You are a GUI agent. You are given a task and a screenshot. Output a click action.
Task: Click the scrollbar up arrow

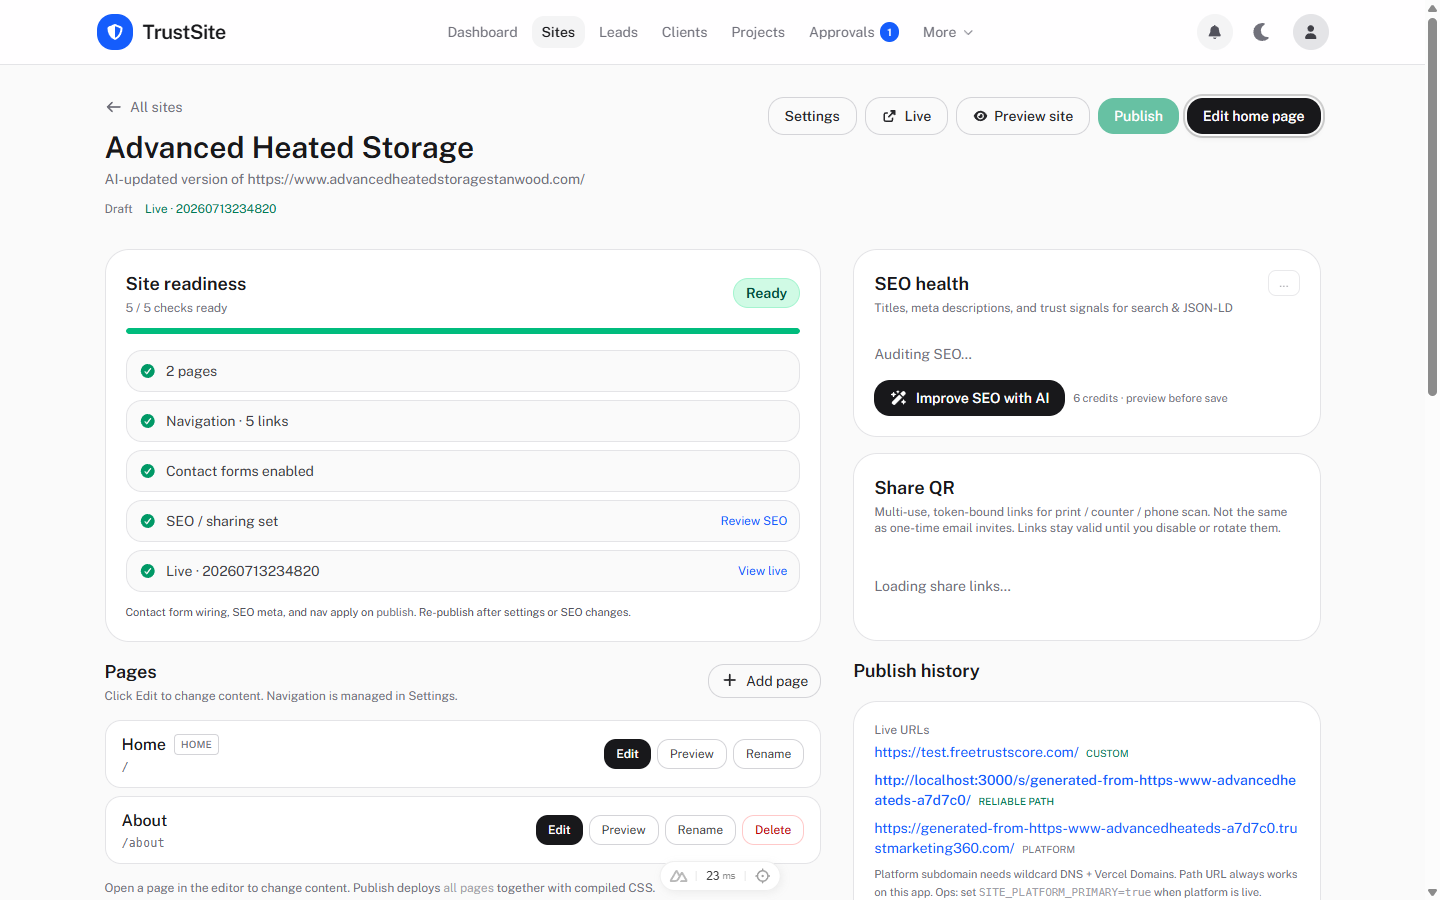click(x=1432, y=7)
